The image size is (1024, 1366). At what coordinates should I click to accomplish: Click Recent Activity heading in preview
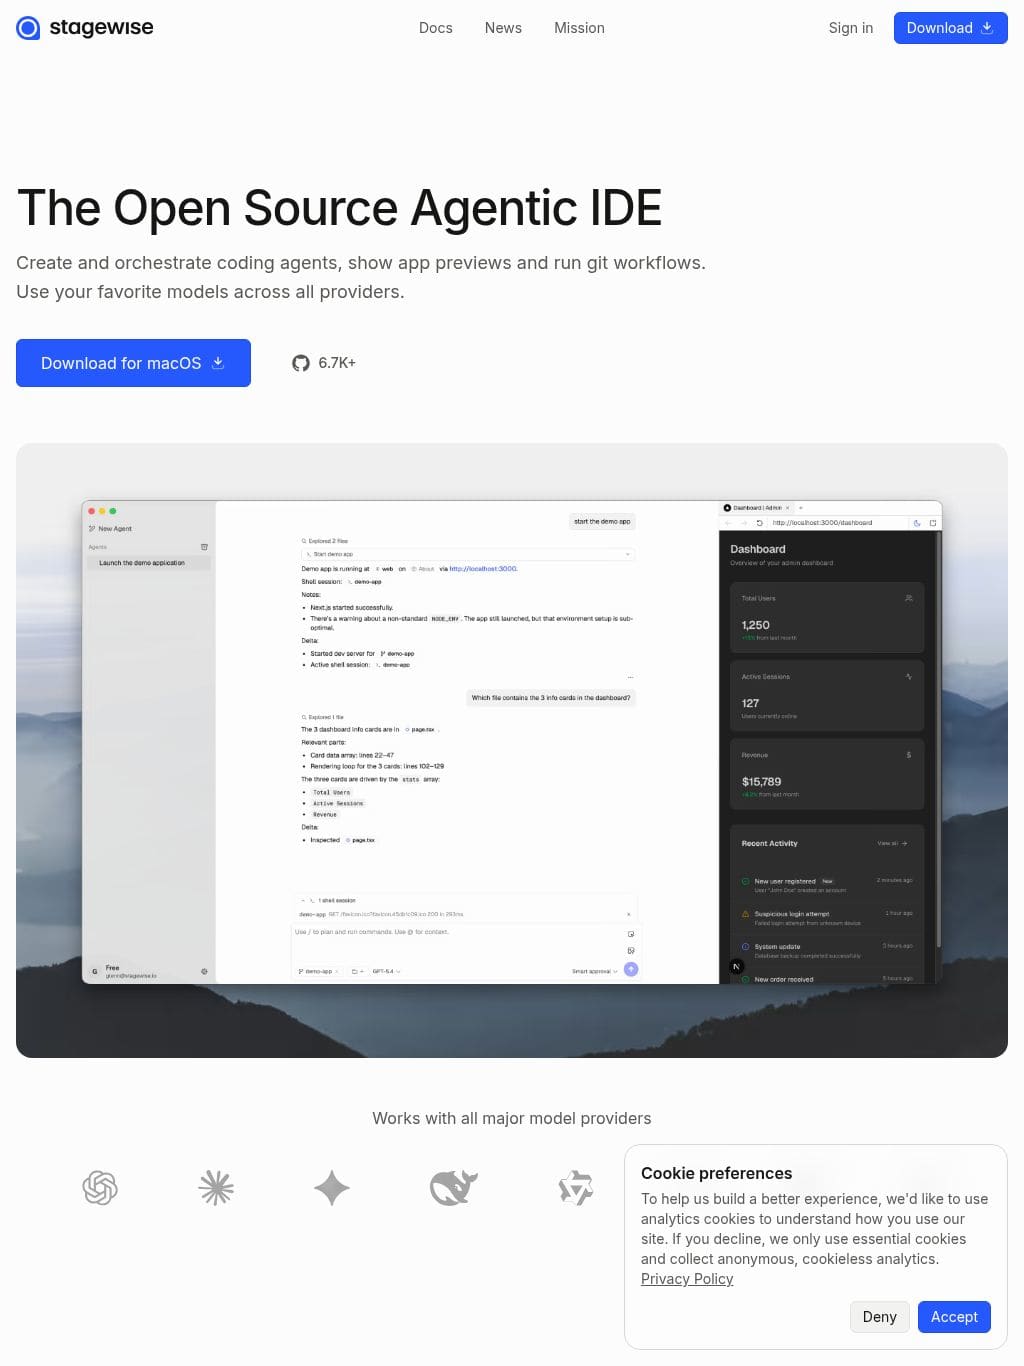[769, 843]
